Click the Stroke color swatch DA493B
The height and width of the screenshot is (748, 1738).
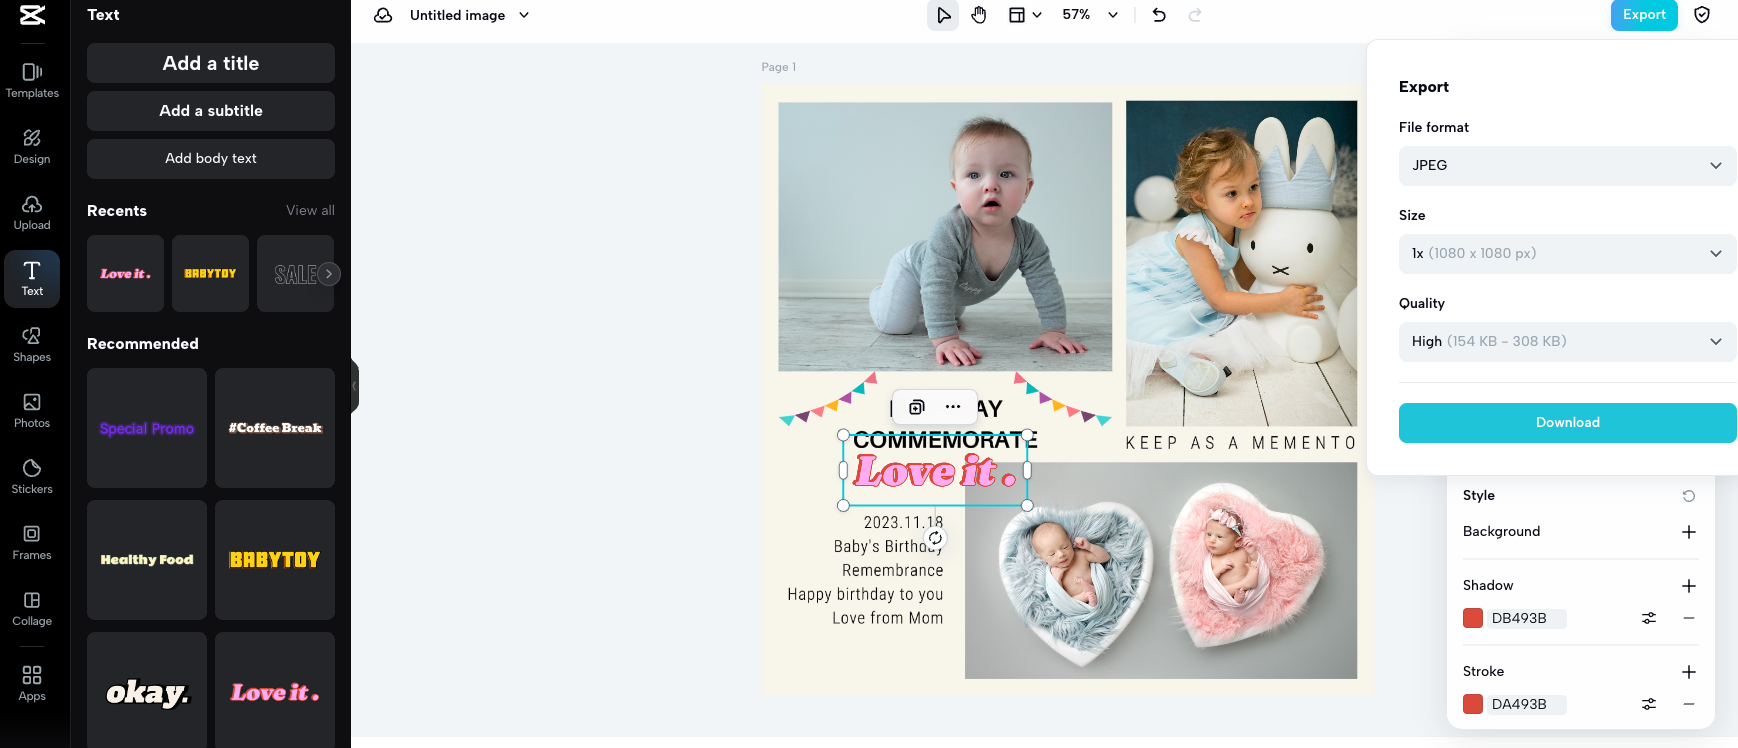(1473, 704)
